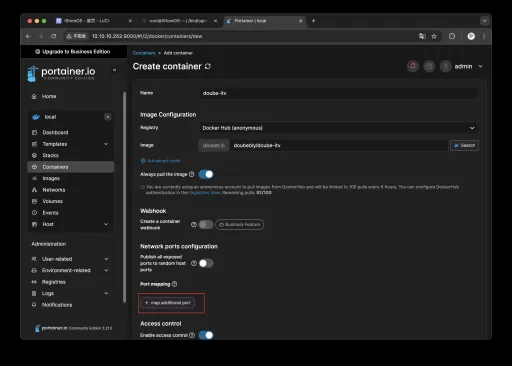
Task: Click map additional port button
Action: (168, 303)
